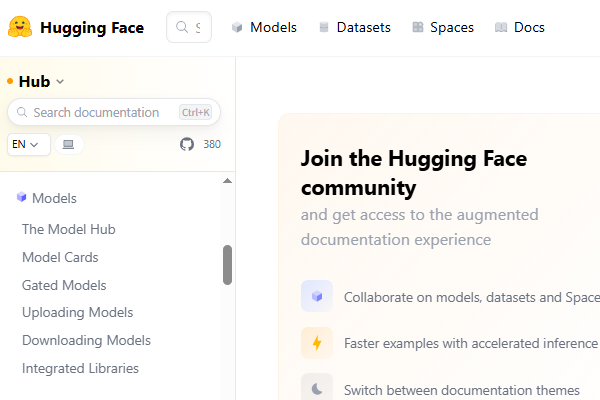Viewport: 600px width, 400px height.
Task: Click the Join the Hugging Face community heading
Action: pos(414,173)
